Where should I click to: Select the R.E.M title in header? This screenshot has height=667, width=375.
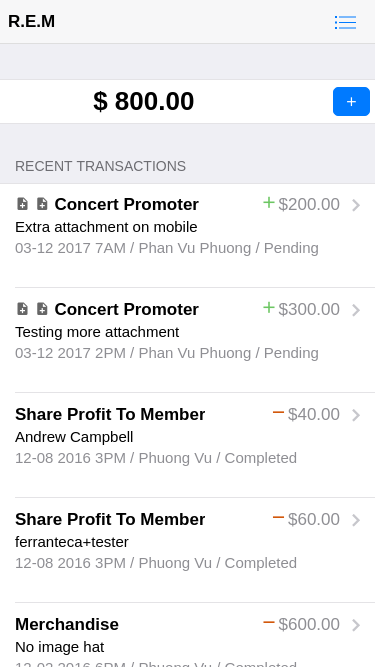pos(31,21)
